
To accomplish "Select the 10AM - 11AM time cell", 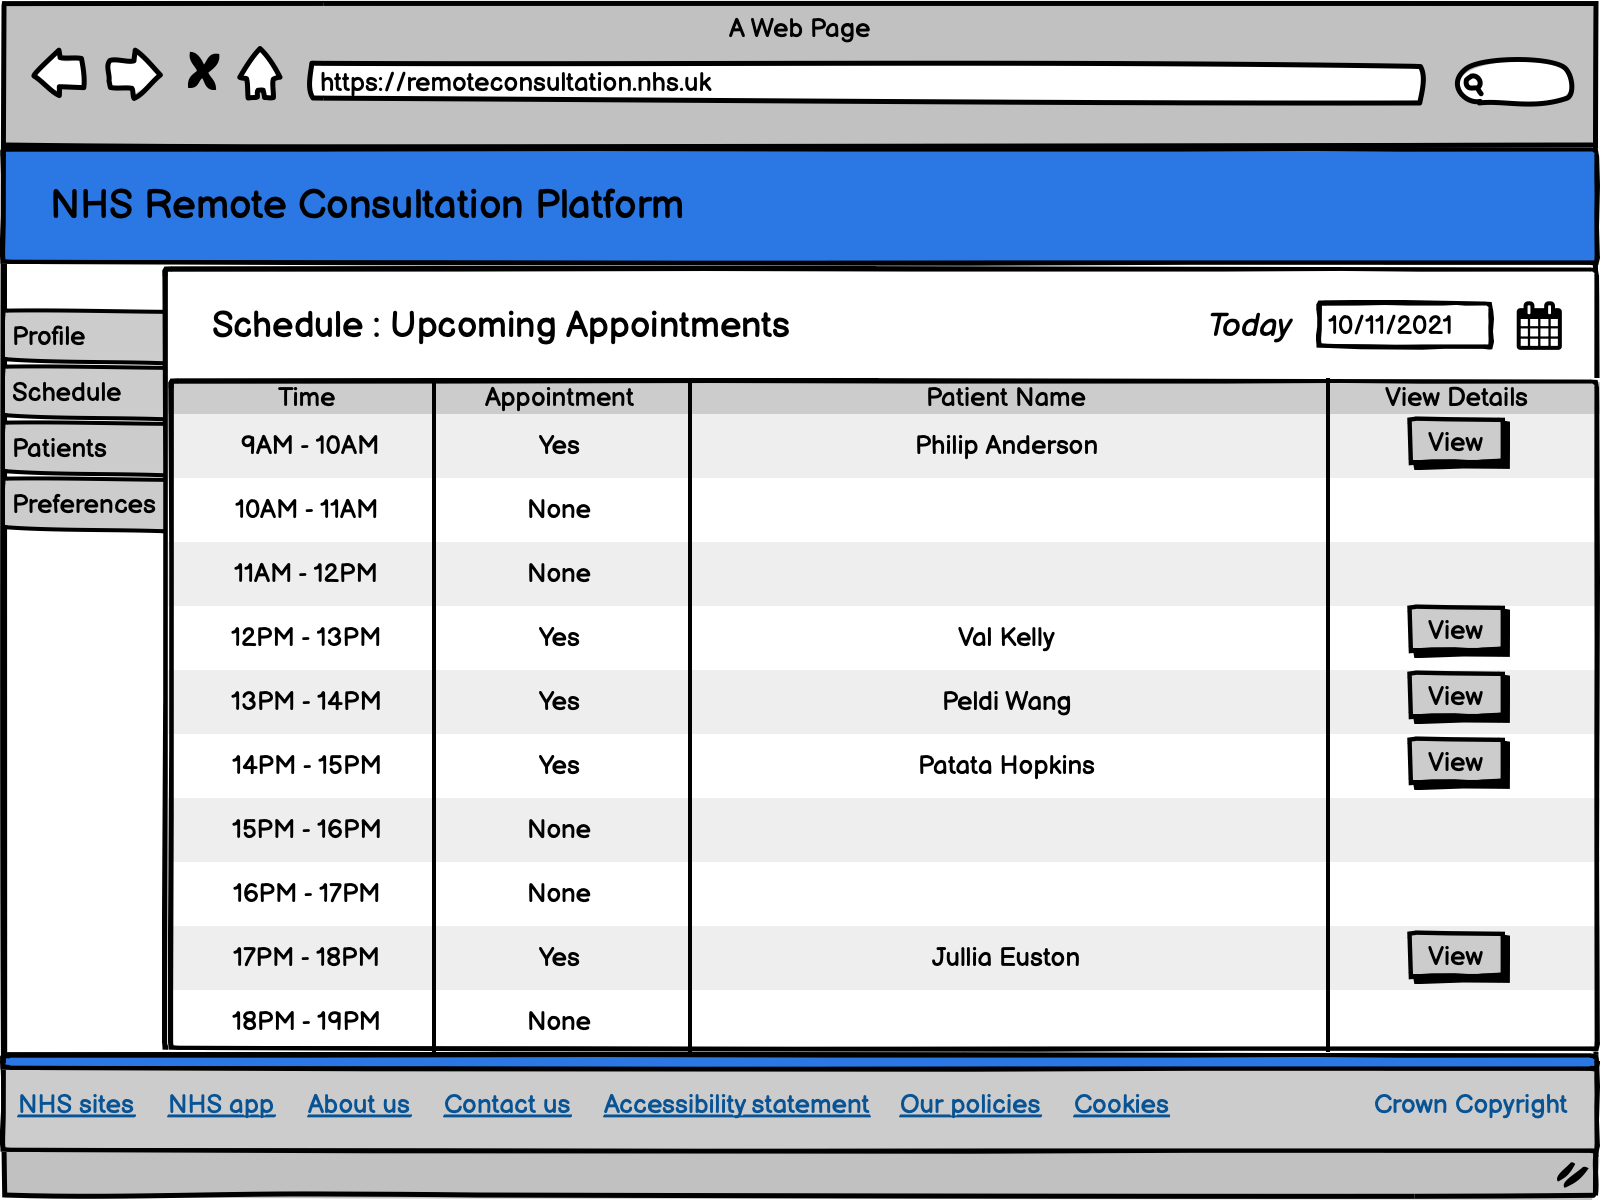I will pyautogui.click(x=306, y=509).
